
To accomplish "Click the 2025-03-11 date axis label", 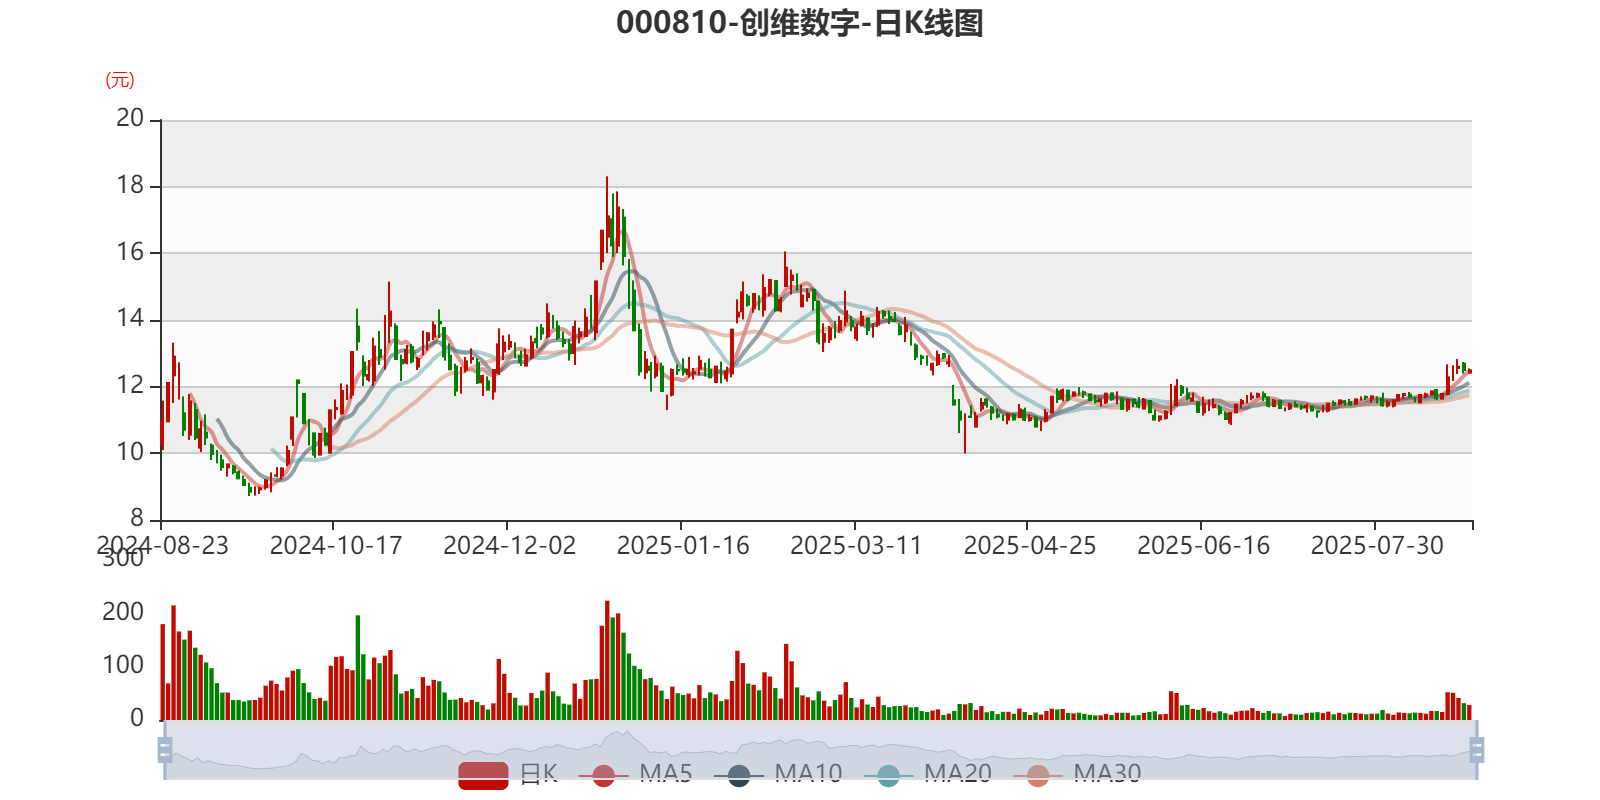I will pos(857,545).
